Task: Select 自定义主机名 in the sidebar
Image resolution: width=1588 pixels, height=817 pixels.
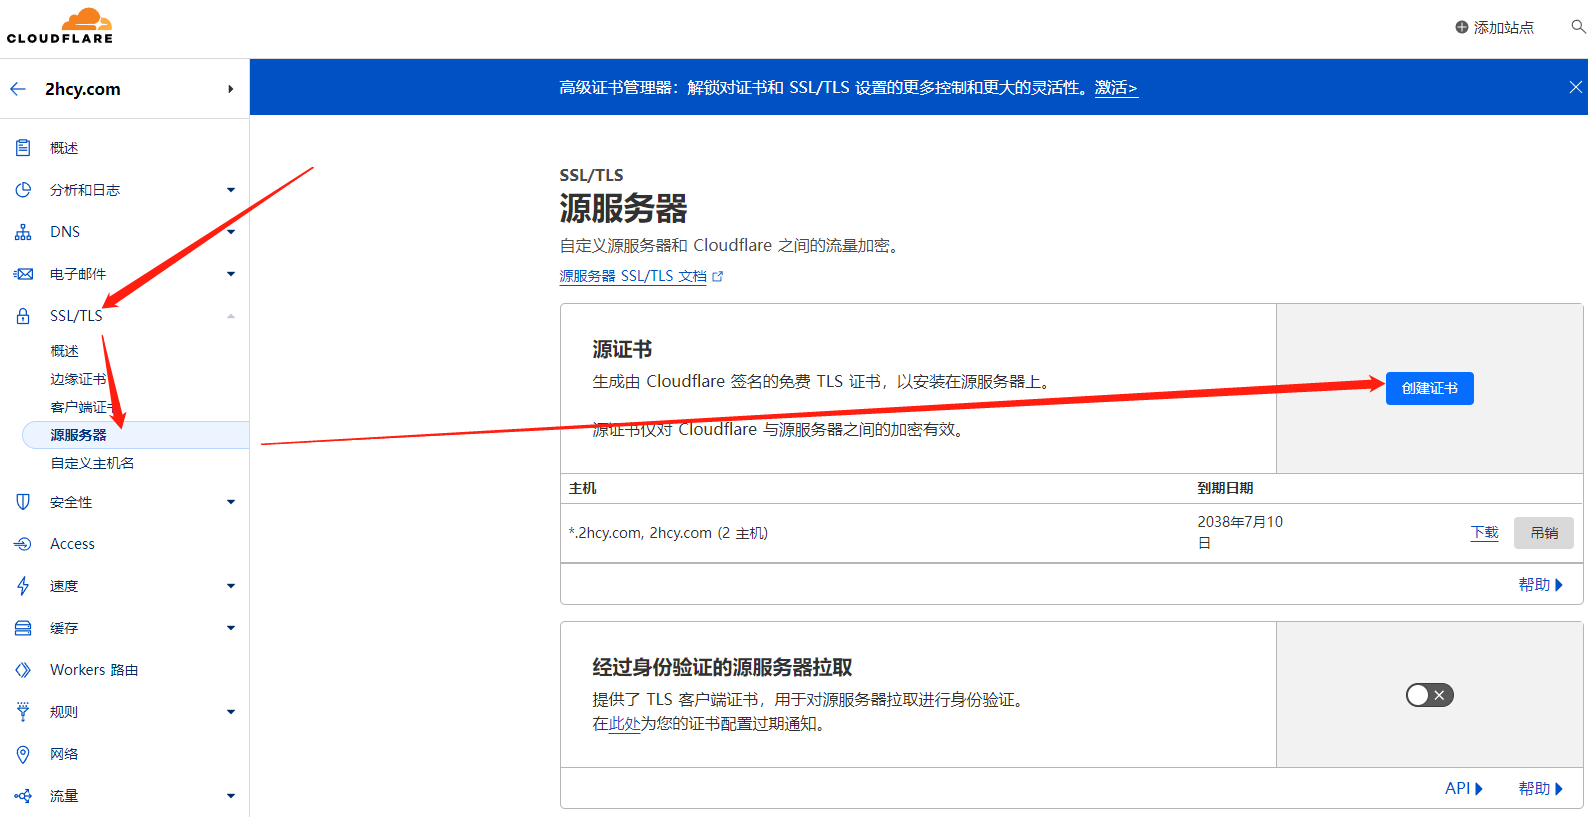Action: [92, 463]
